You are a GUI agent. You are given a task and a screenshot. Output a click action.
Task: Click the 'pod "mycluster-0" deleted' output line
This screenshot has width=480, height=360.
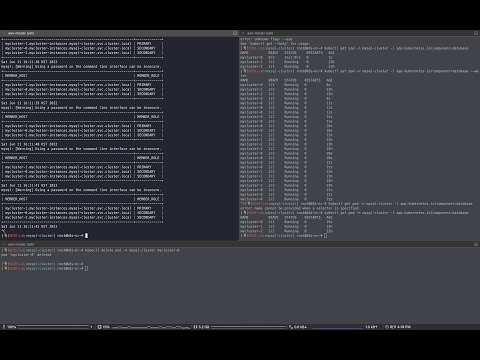click(x=26, y=255)
